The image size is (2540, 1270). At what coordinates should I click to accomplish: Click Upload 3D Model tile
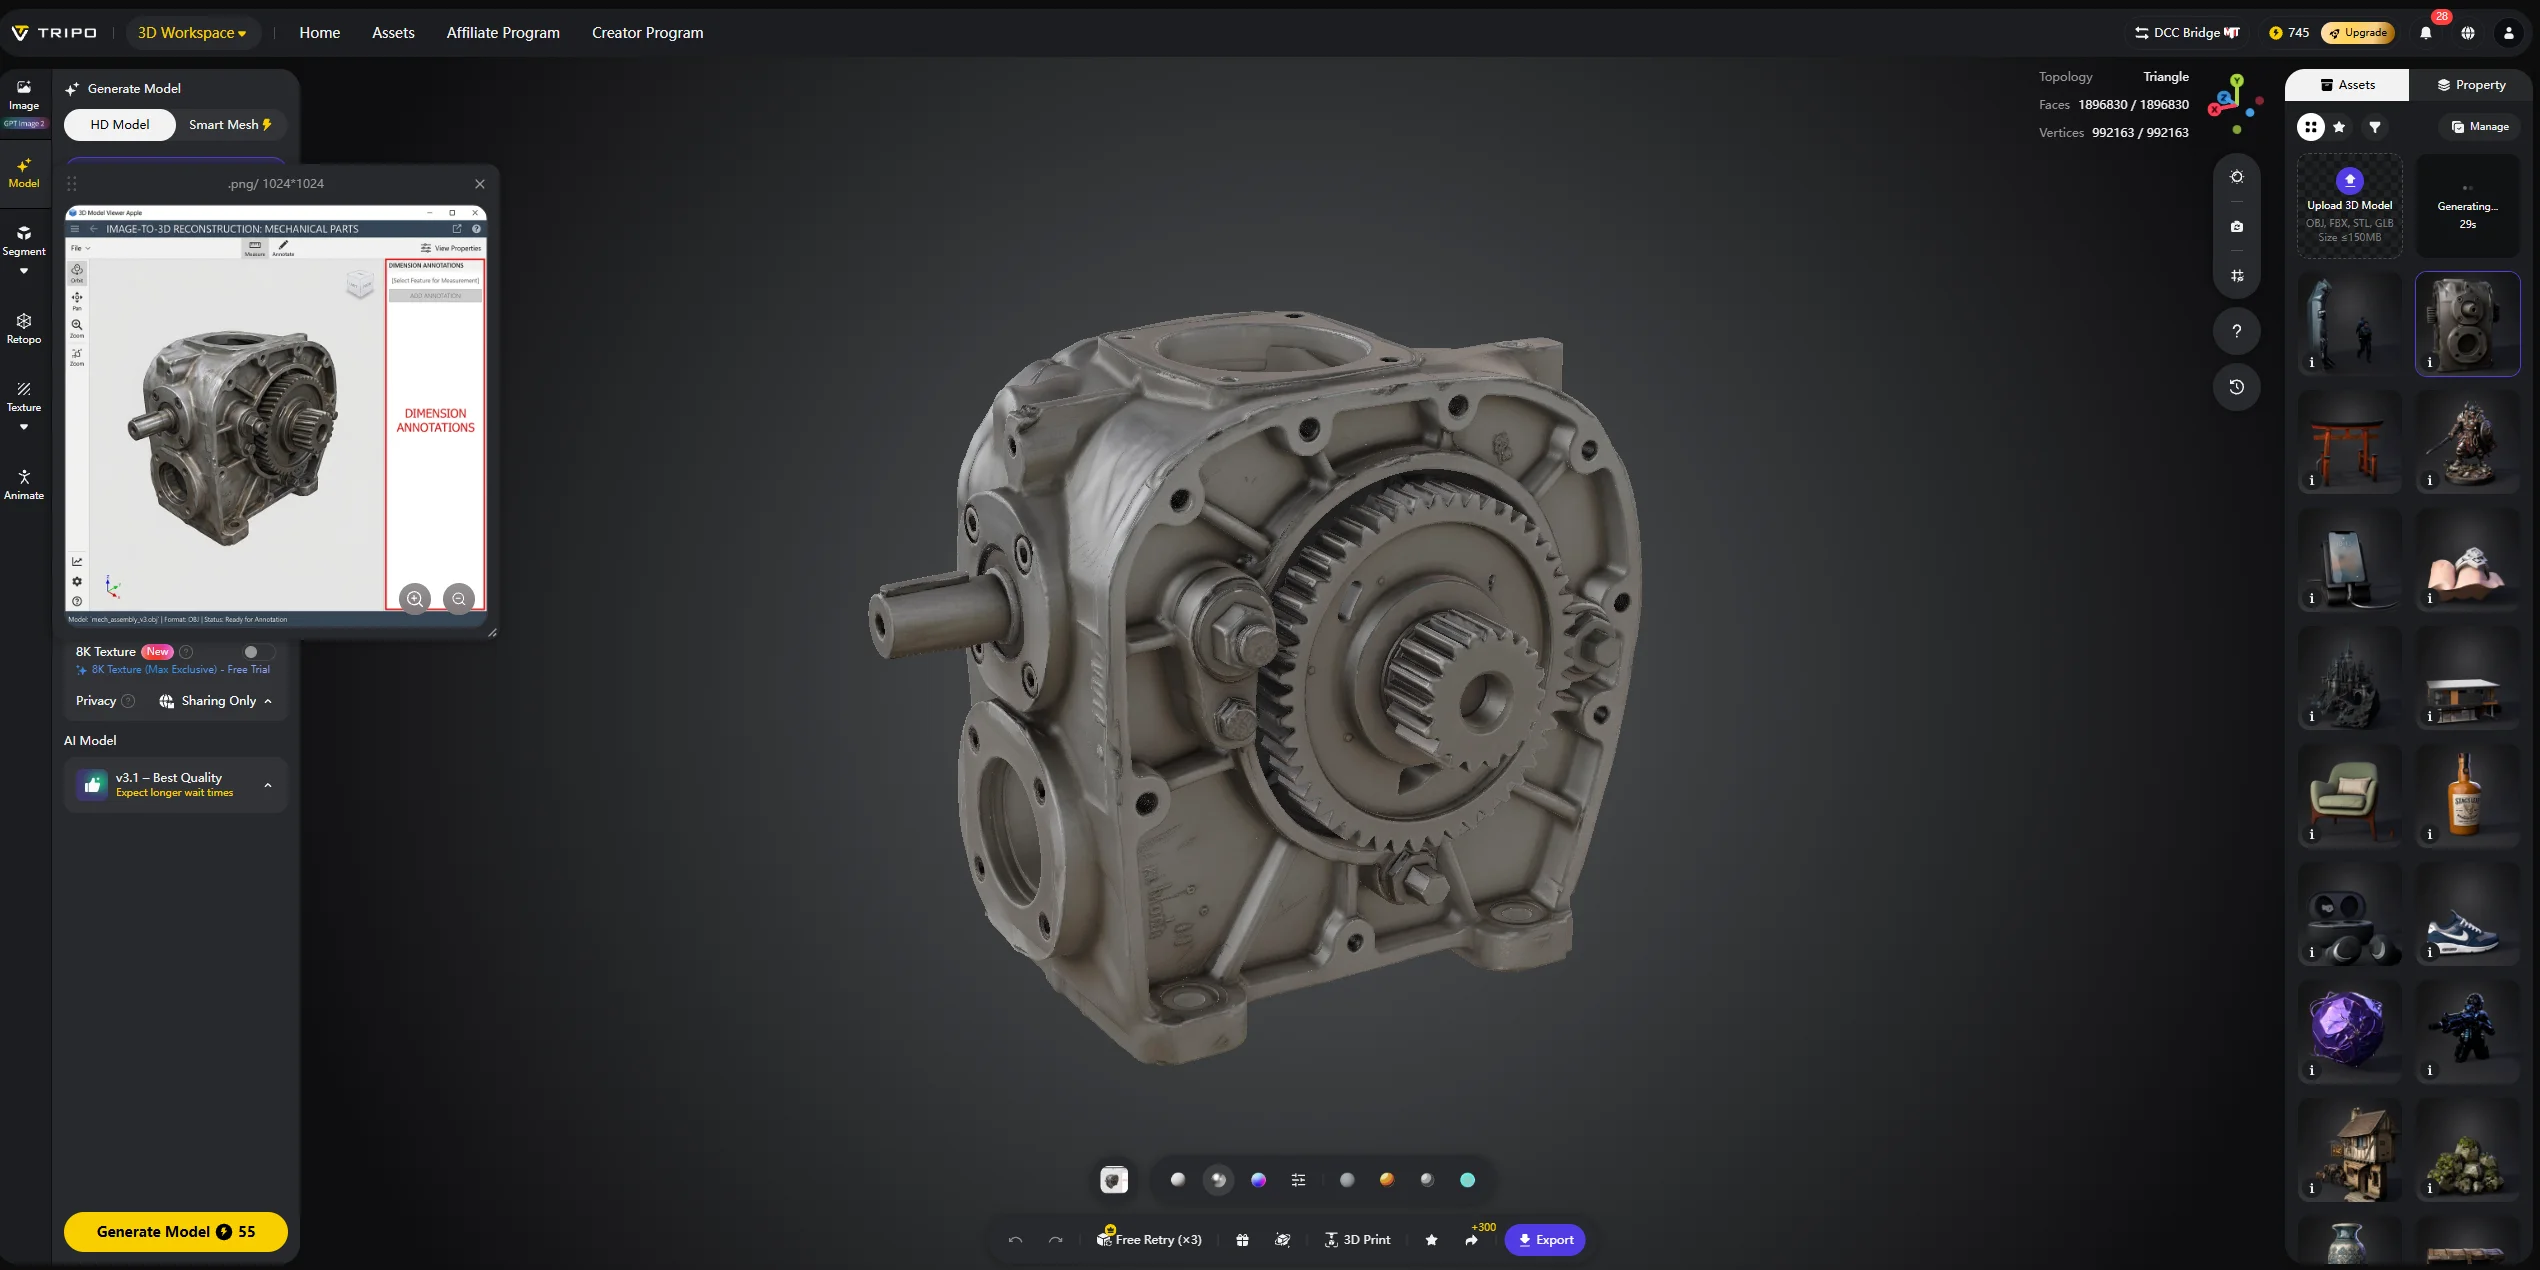point(2350,206)
